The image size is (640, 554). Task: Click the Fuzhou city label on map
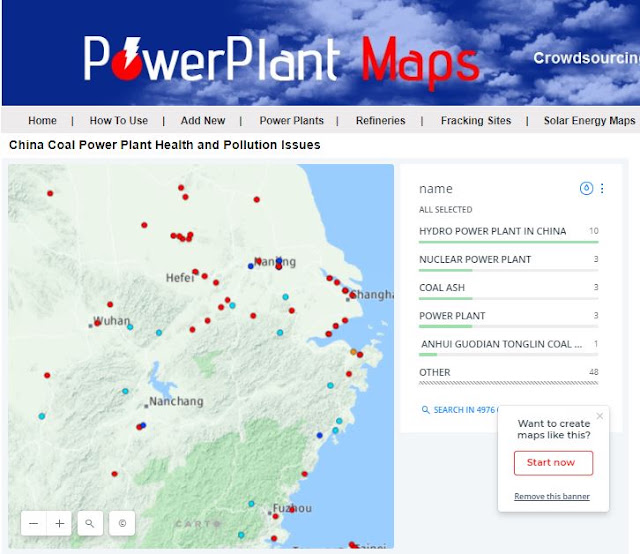[292, 509]
